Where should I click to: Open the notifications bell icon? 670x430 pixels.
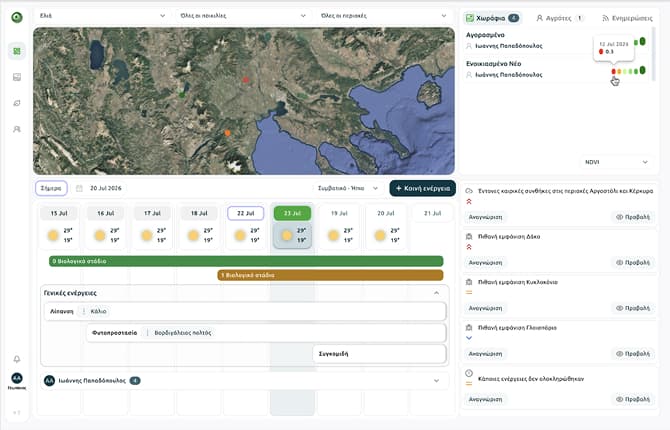[17, 359]
